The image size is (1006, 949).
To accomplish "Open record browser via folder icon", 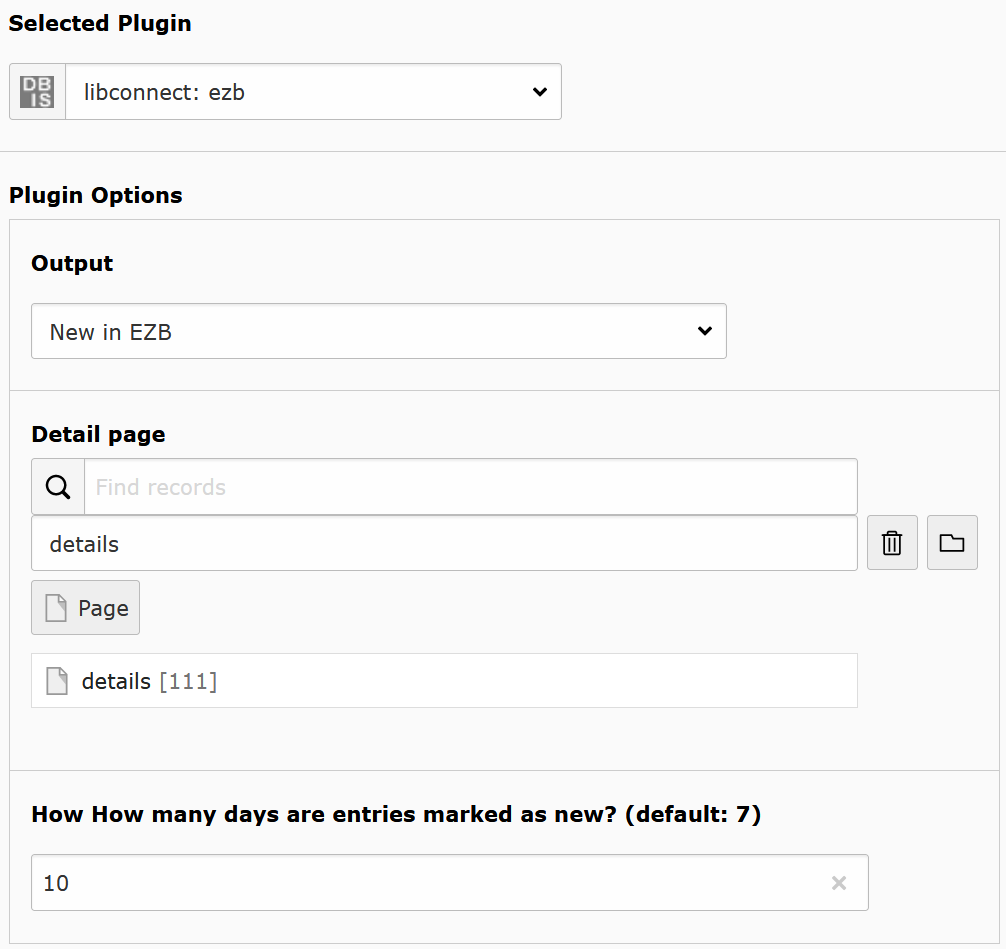I will [951, 542].
